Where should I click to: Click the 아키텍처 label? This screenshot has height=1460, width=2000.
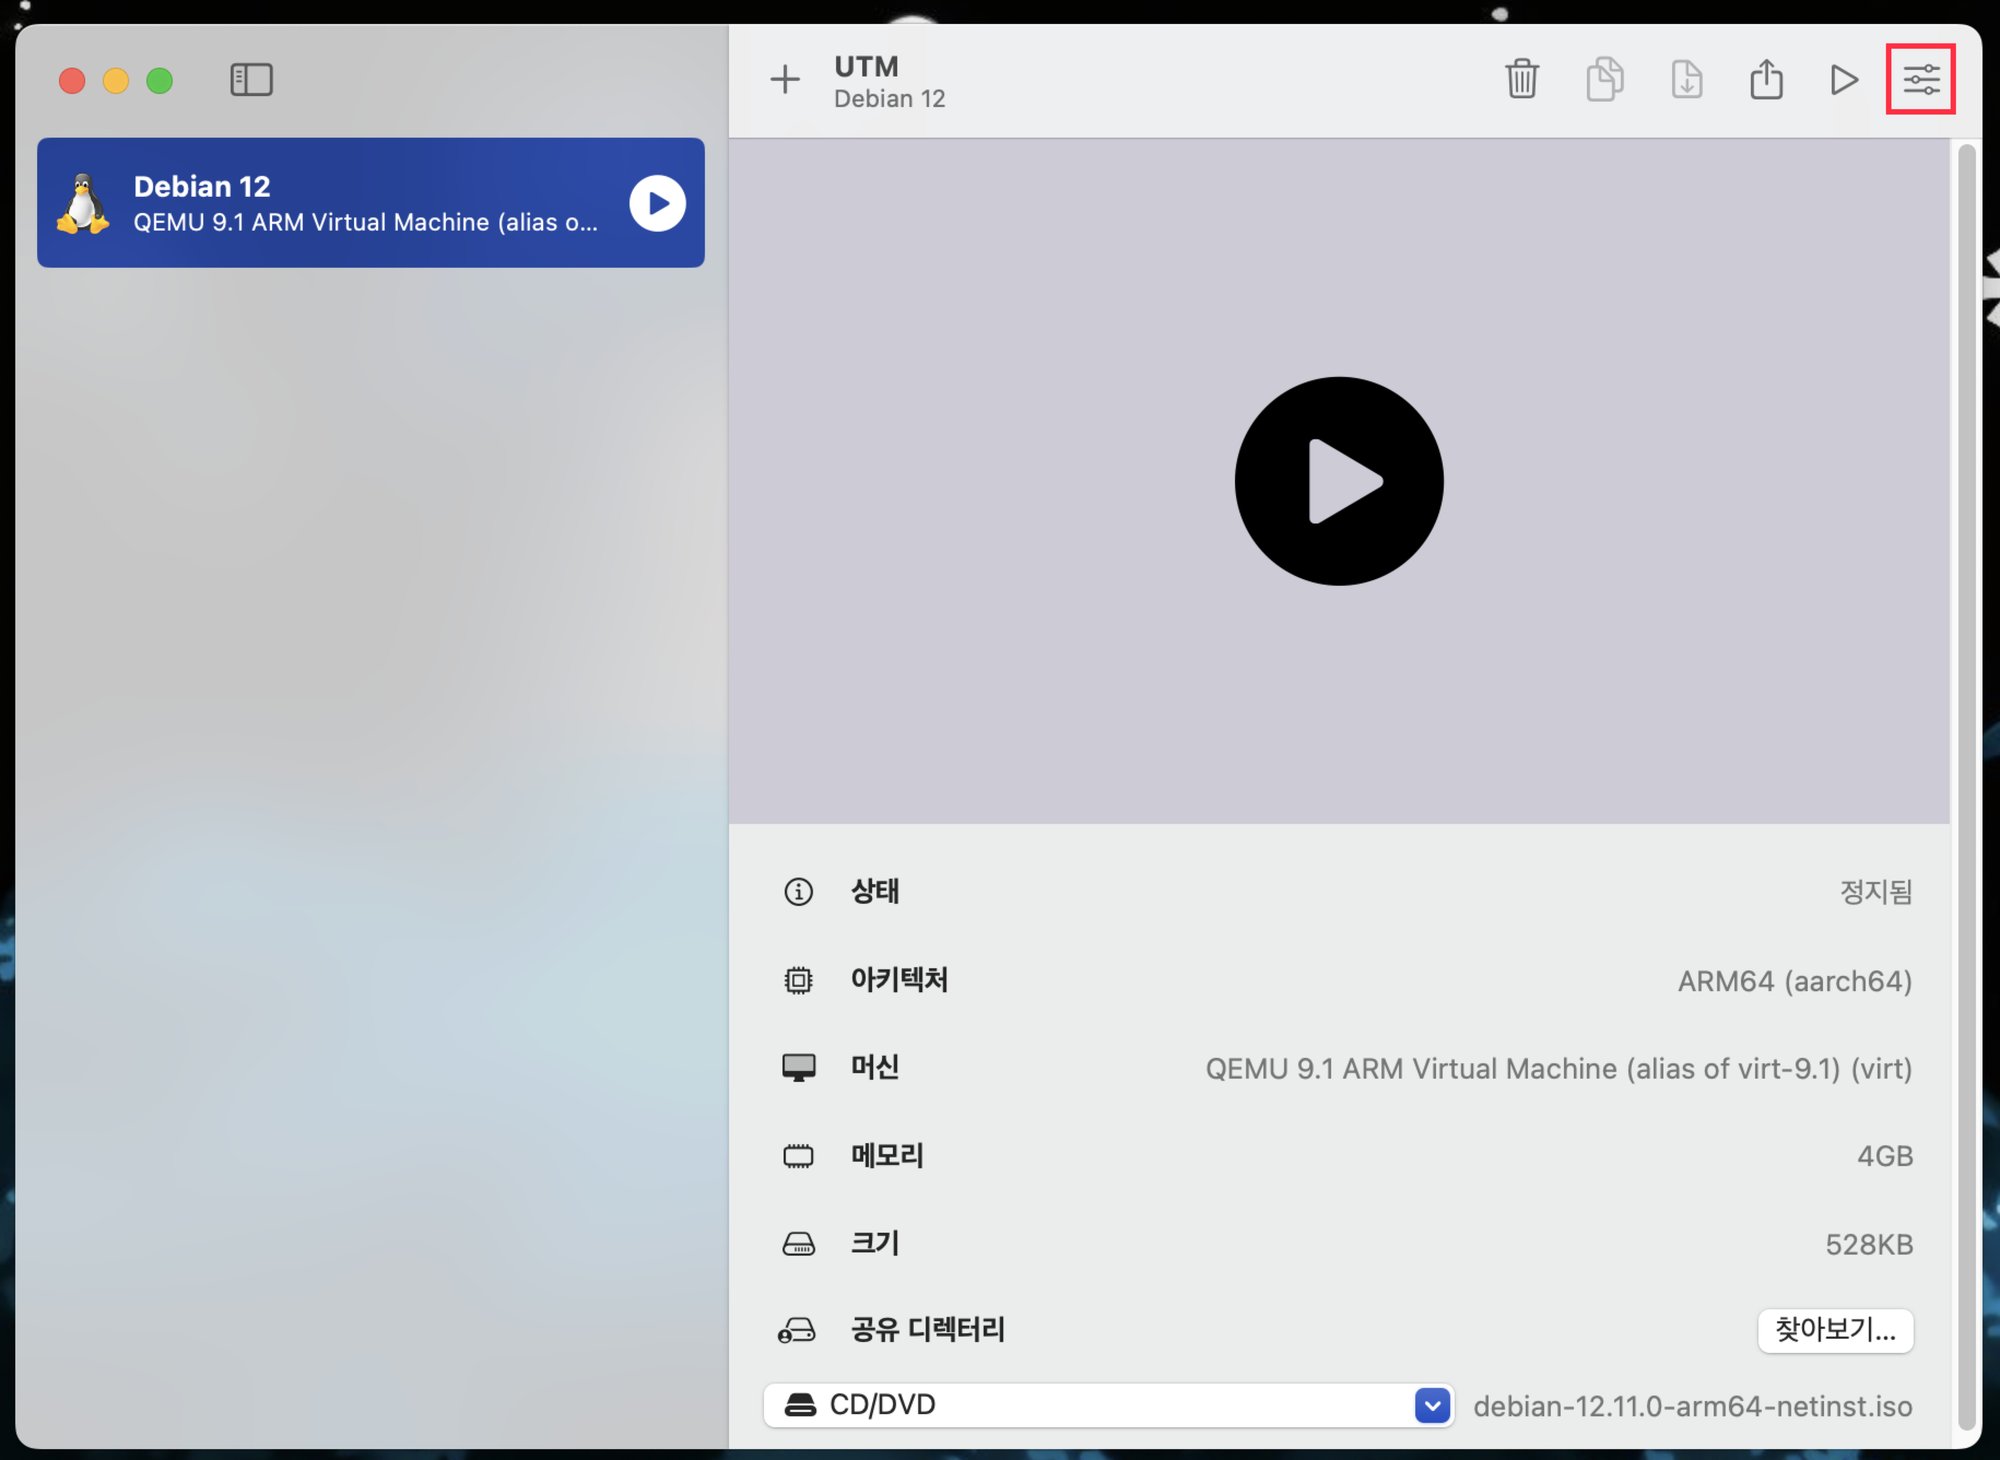coord(899,980)
